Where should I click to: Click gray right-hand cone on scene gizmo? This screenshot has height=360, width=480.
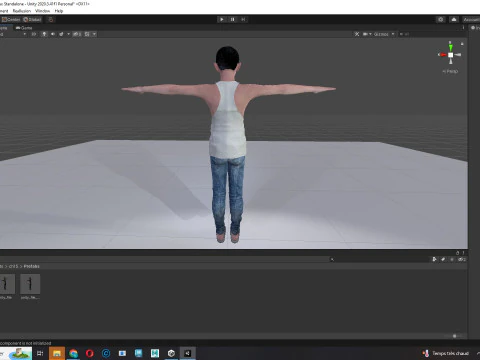(x=458, y=55)
